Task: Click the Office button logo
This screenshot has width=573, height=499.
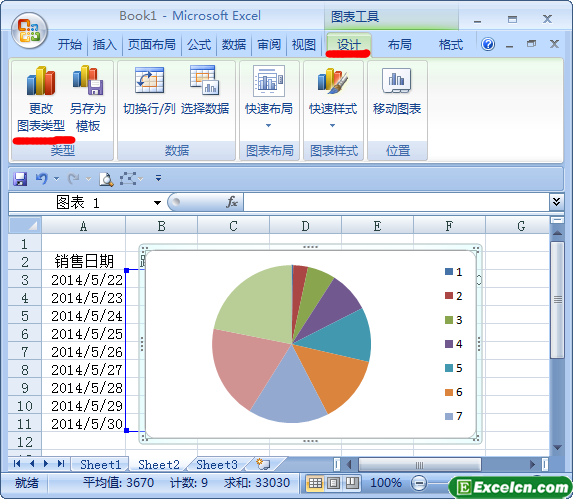Action: (29, 31)
